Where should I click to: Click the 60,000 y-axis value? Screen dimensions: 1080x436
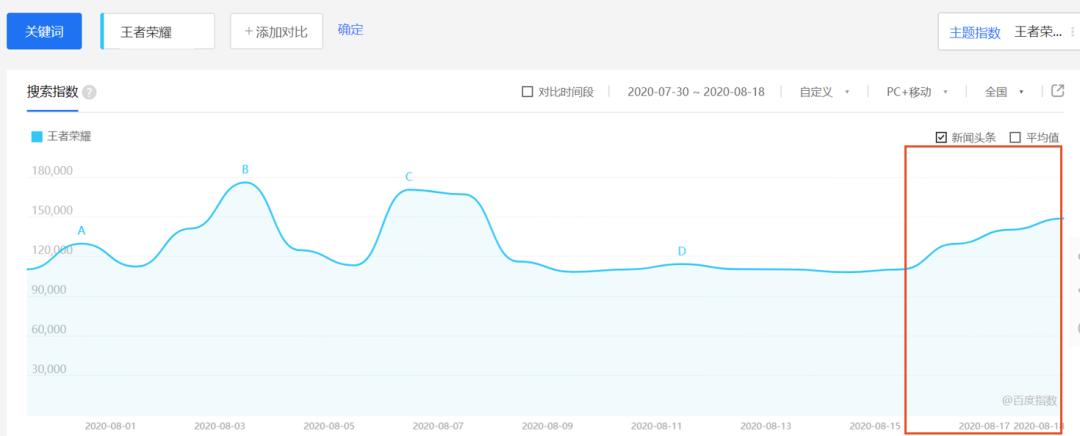49,329
